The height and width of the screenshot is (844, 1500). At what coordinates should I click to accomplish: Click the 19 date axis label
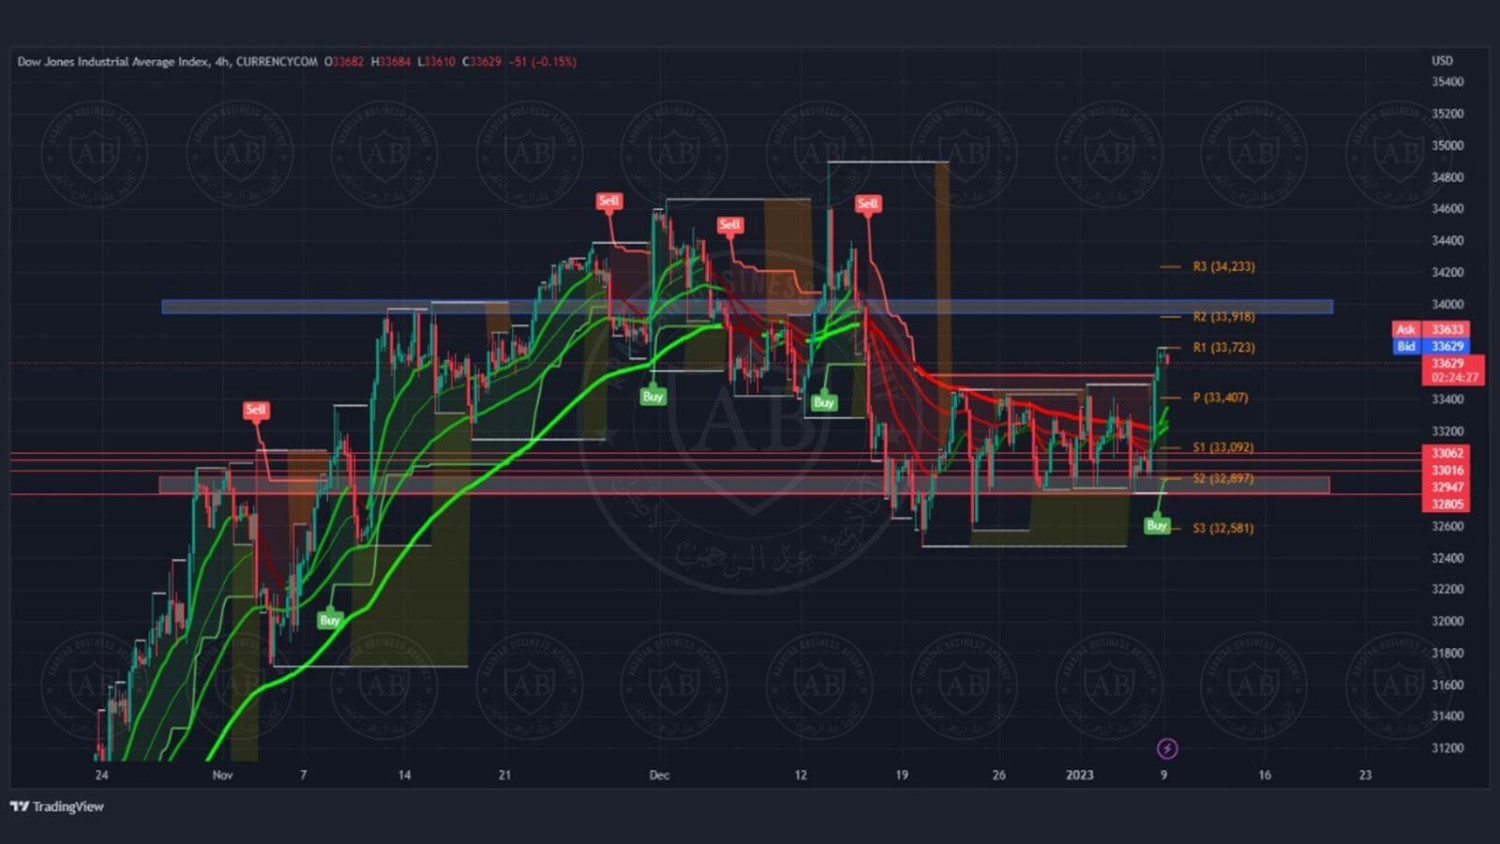click(x=902, y=775)
